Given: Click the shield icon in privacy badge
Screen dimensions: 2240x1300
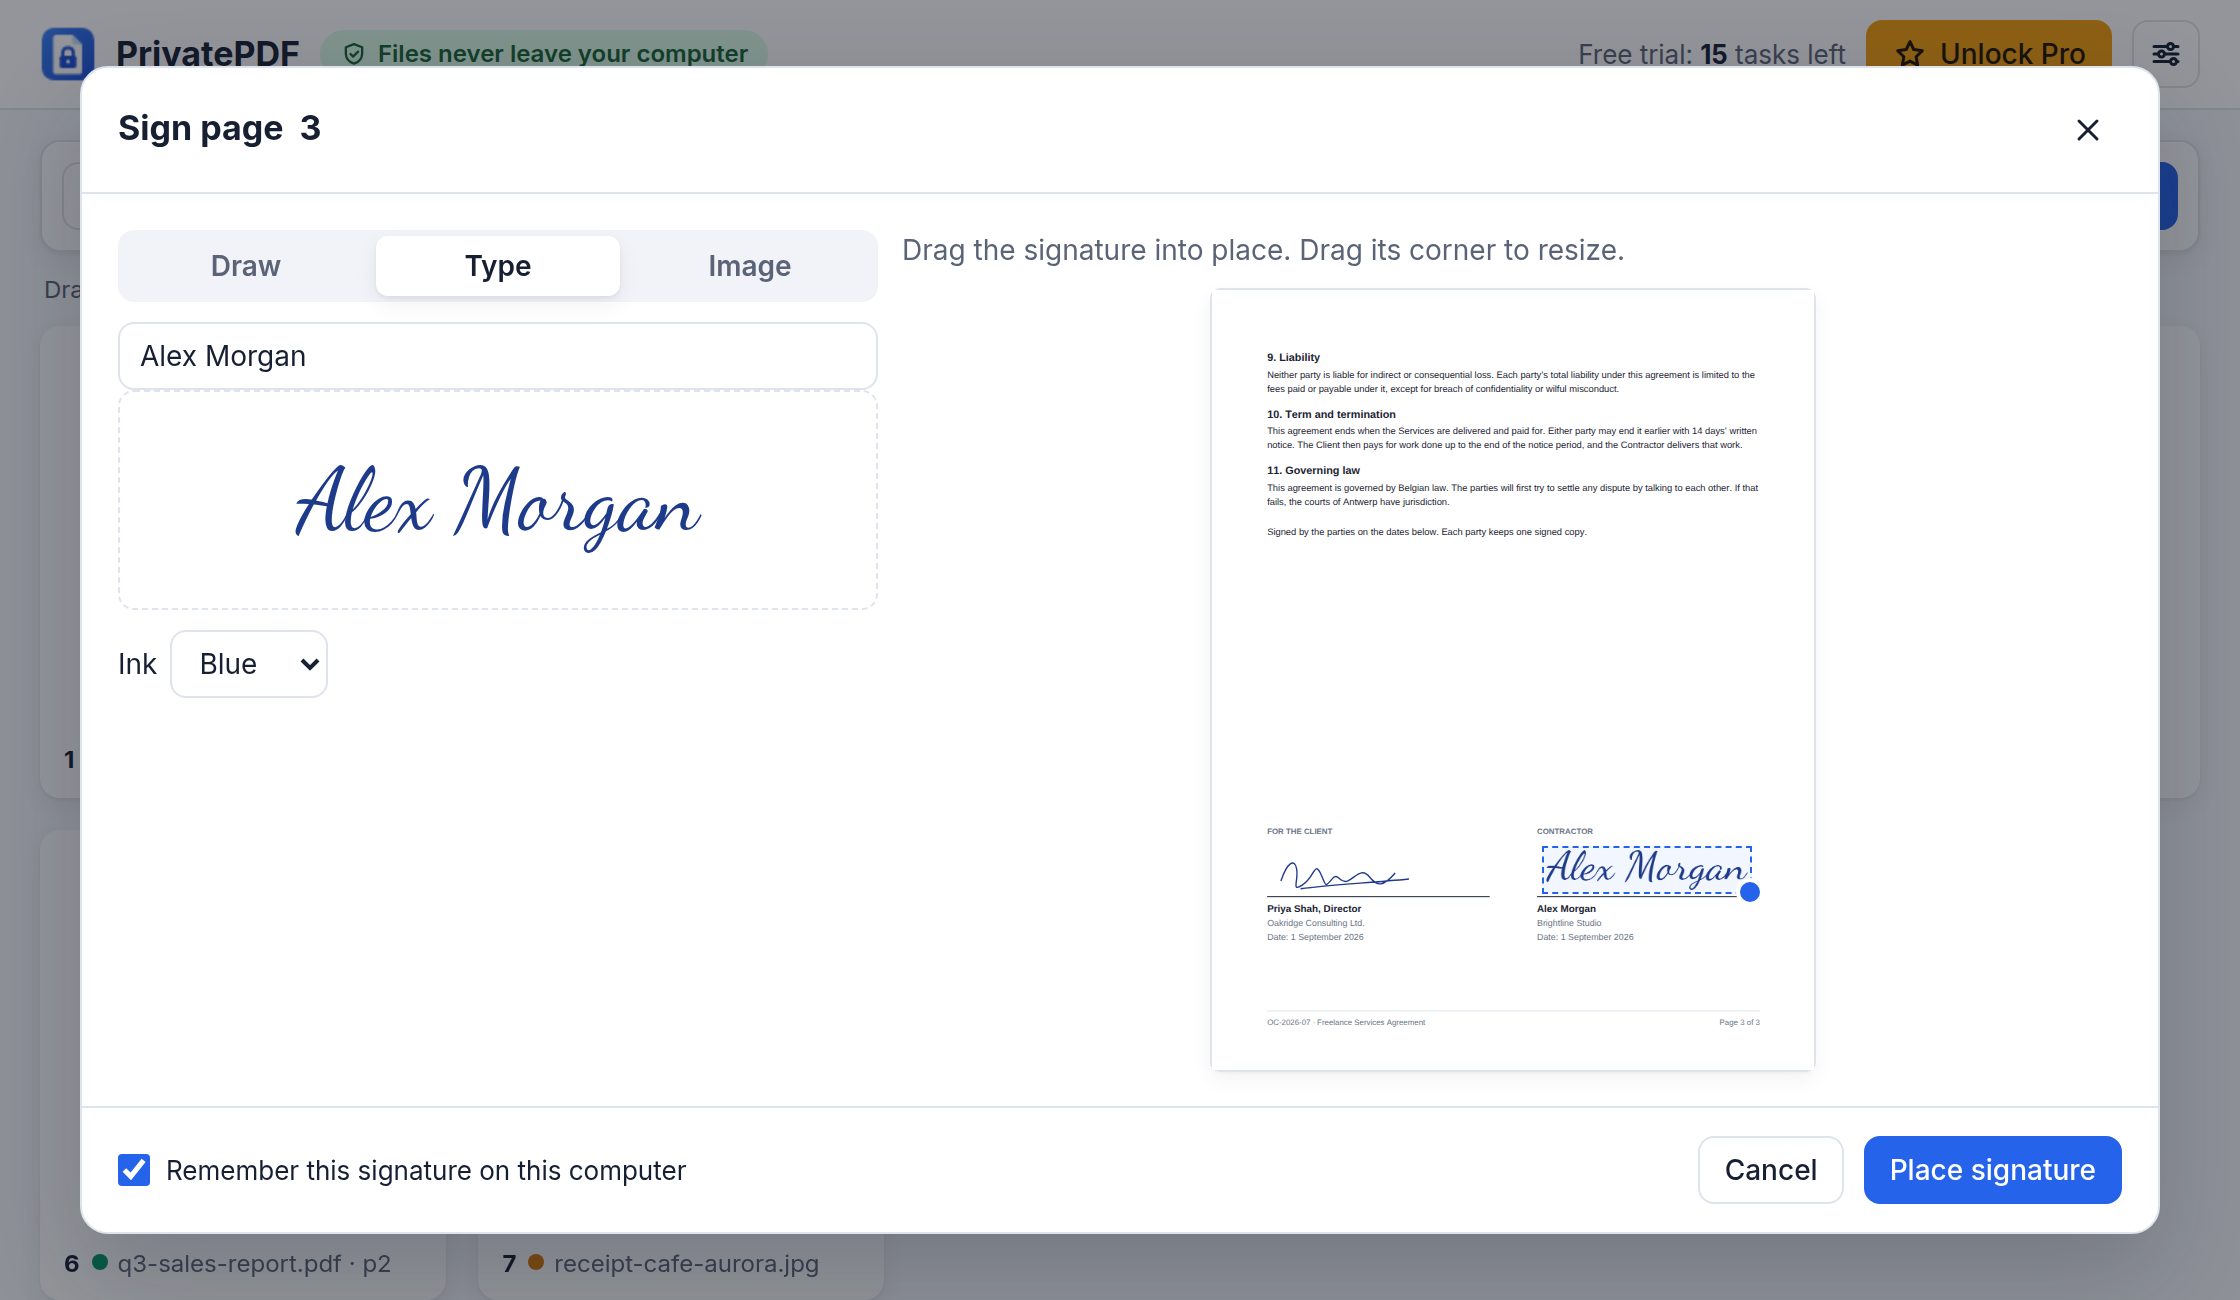Looking at the screenshot, I should pos(353,54).
